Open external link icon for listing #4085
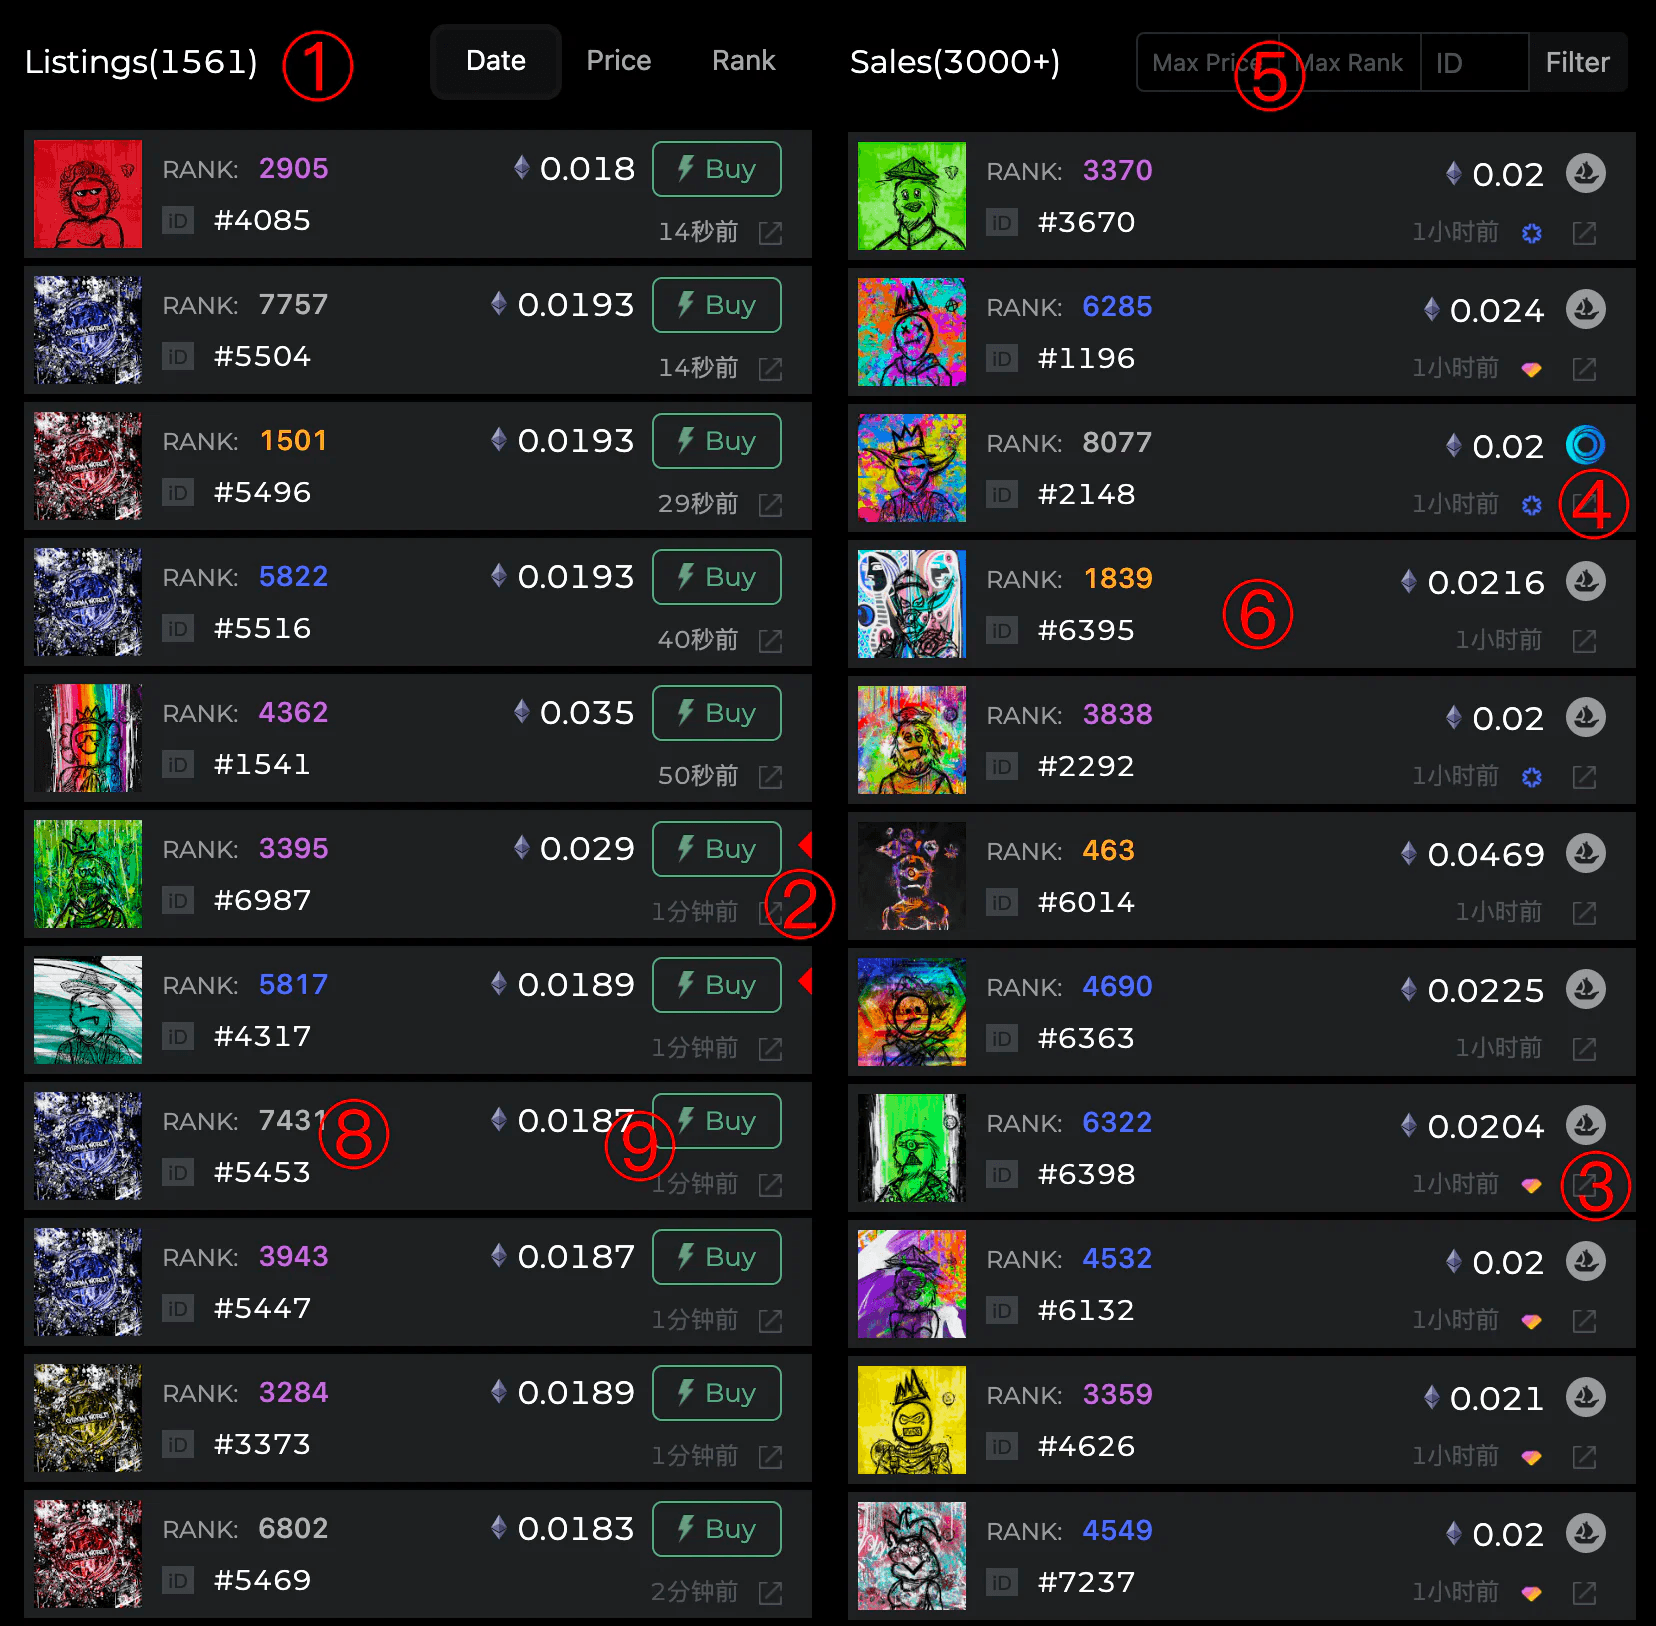 770,233
